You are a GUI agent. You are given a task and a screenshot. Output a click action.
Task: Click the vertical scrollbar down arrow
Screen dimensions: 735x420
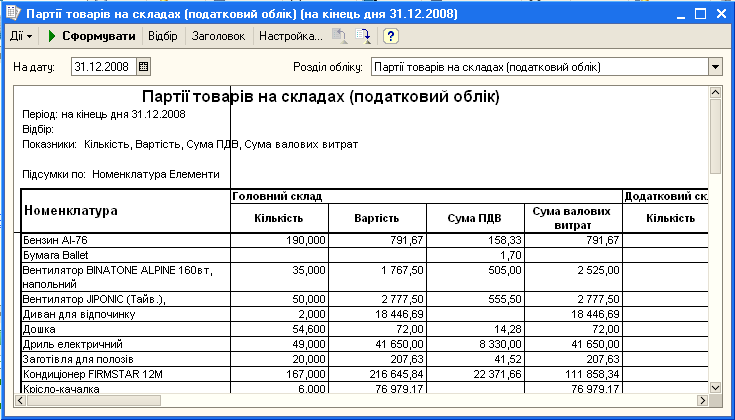click(x=715, y=388)
